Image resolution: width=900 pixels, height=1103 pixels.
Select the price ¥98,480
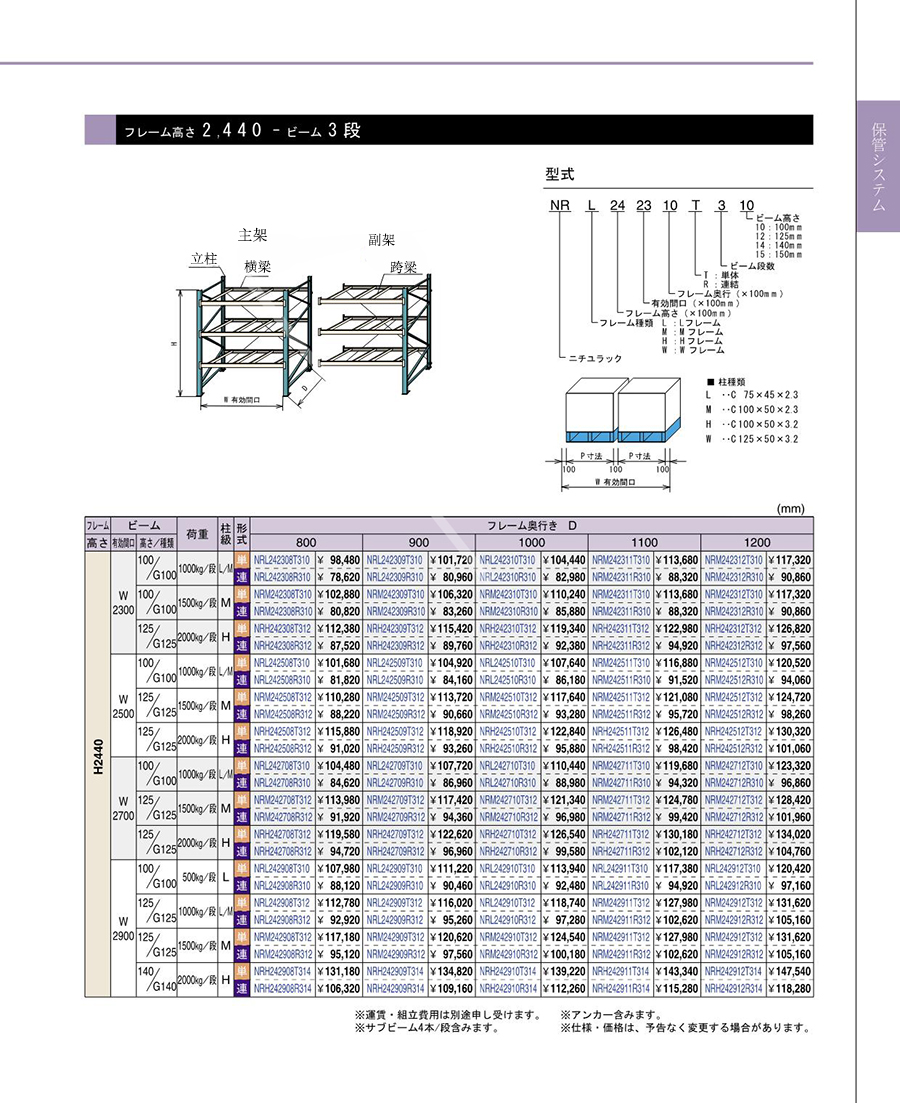pos(338,560)
